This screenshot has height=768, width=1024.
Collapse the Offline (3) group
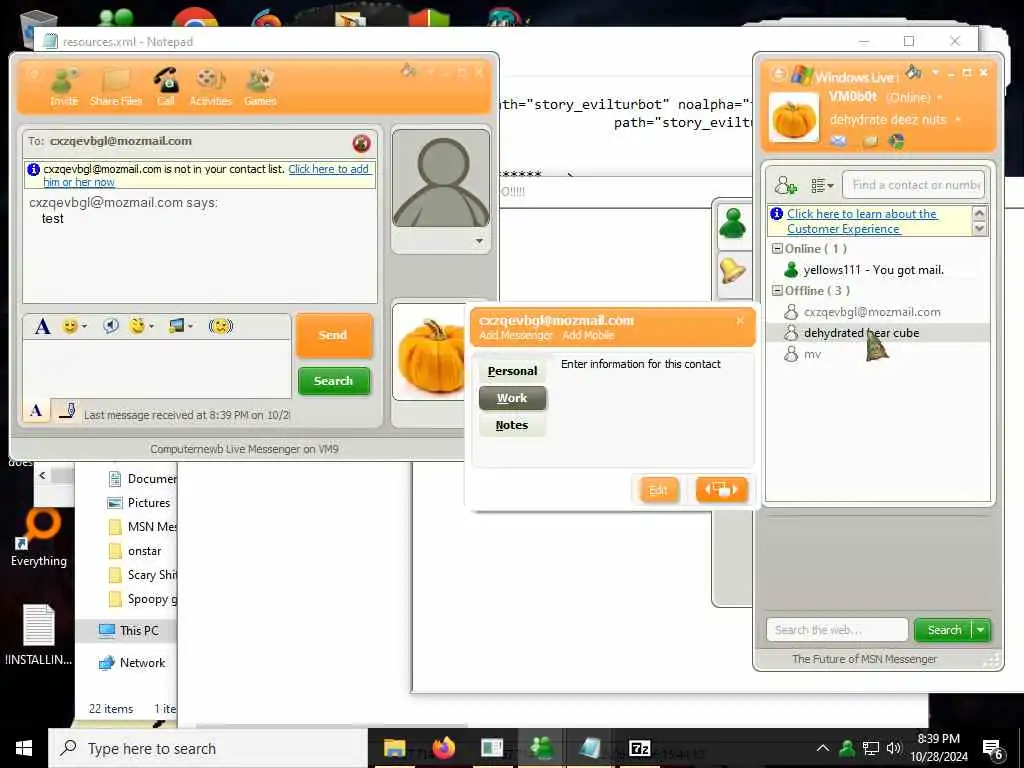point(777,291)
